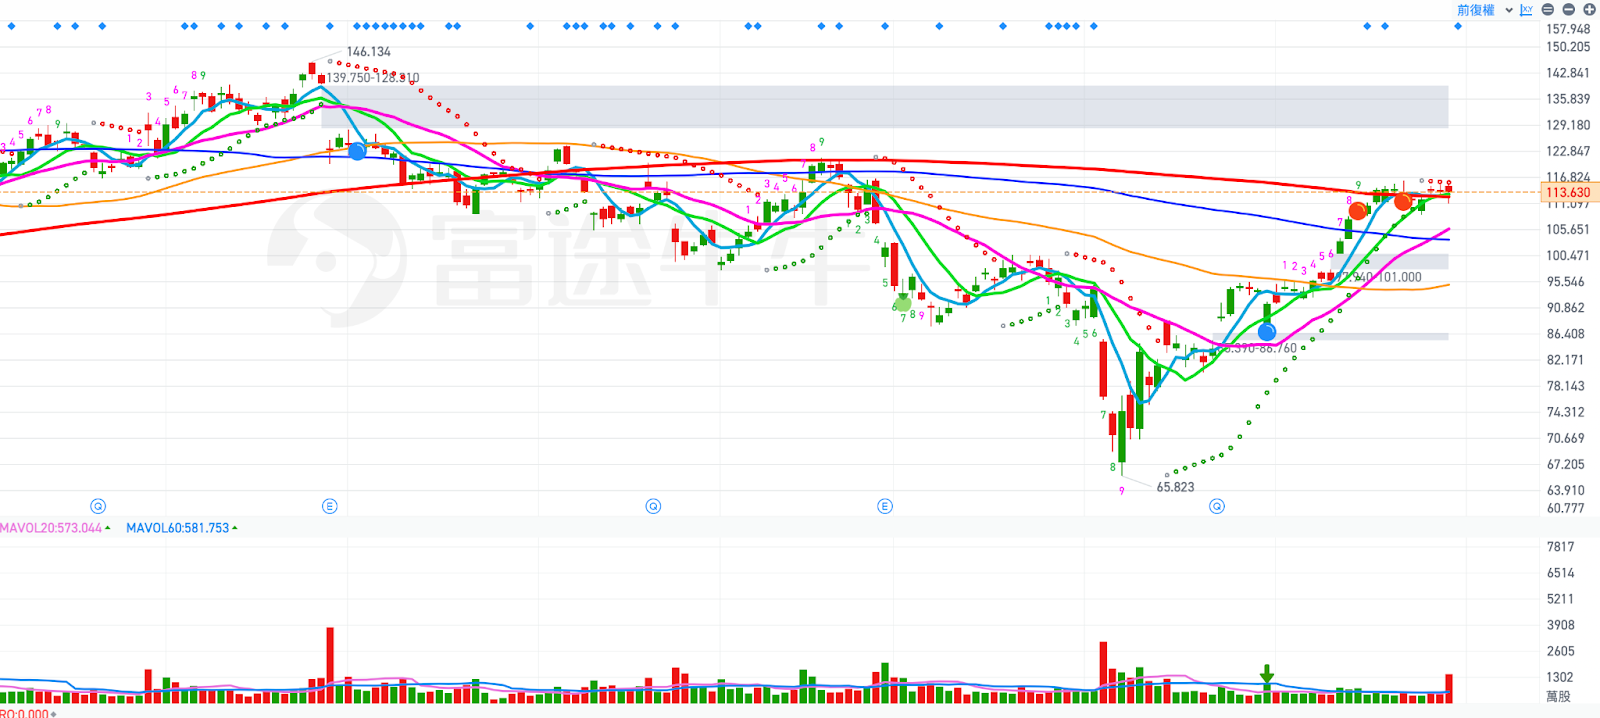The image size is (1600, 718).
Task: Click the blue signal dot near the 146.134 peak decline
Action: click(x=357, y=151)
